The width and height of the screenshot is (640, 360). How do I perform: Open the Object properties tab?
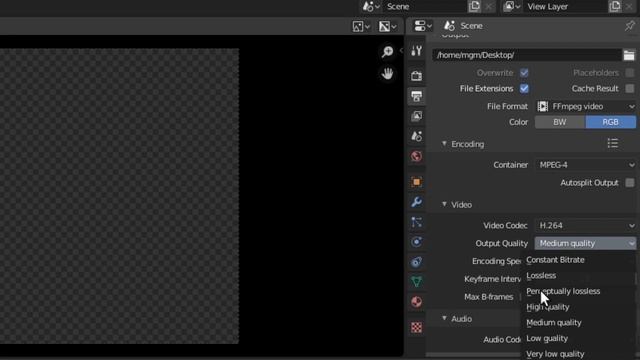point(416,182)
